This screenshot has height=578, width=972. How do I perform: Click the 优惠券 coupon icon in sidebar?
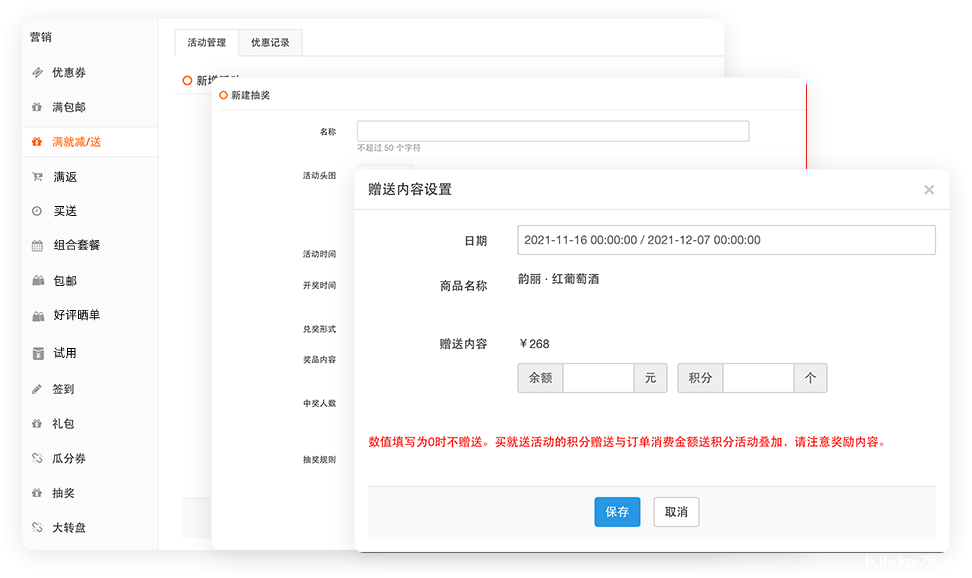(37, 73)
